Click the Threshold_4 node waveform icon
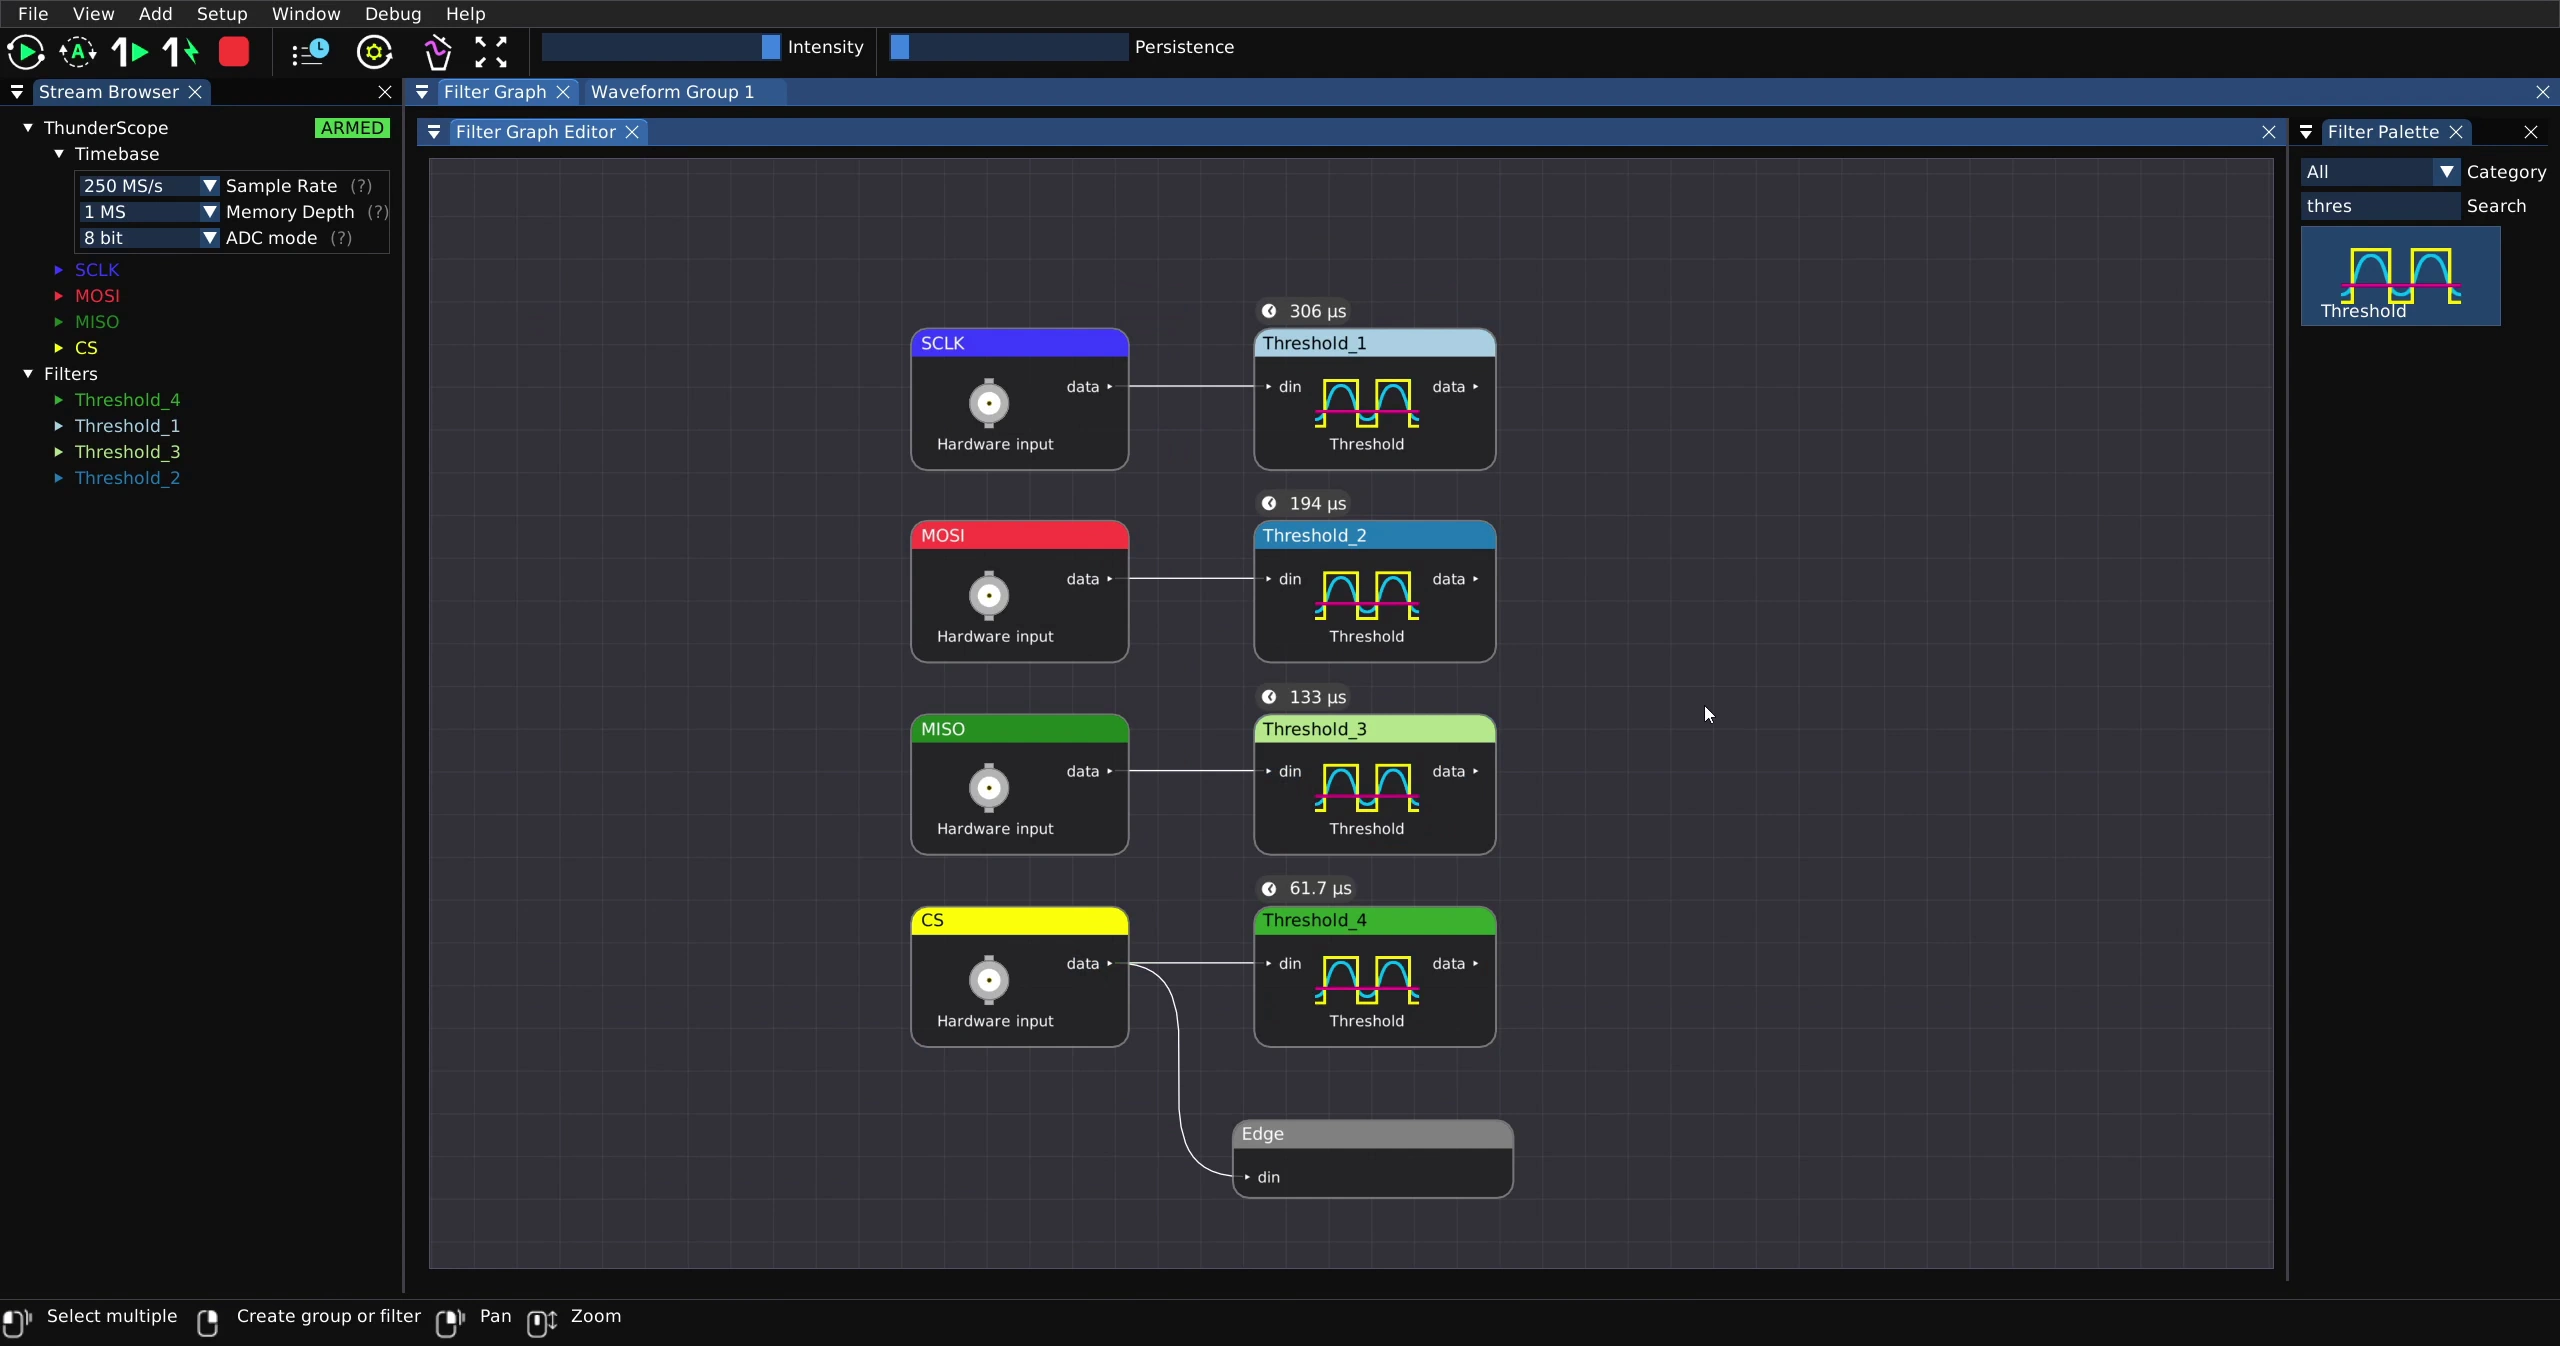 click(1367, 980)
